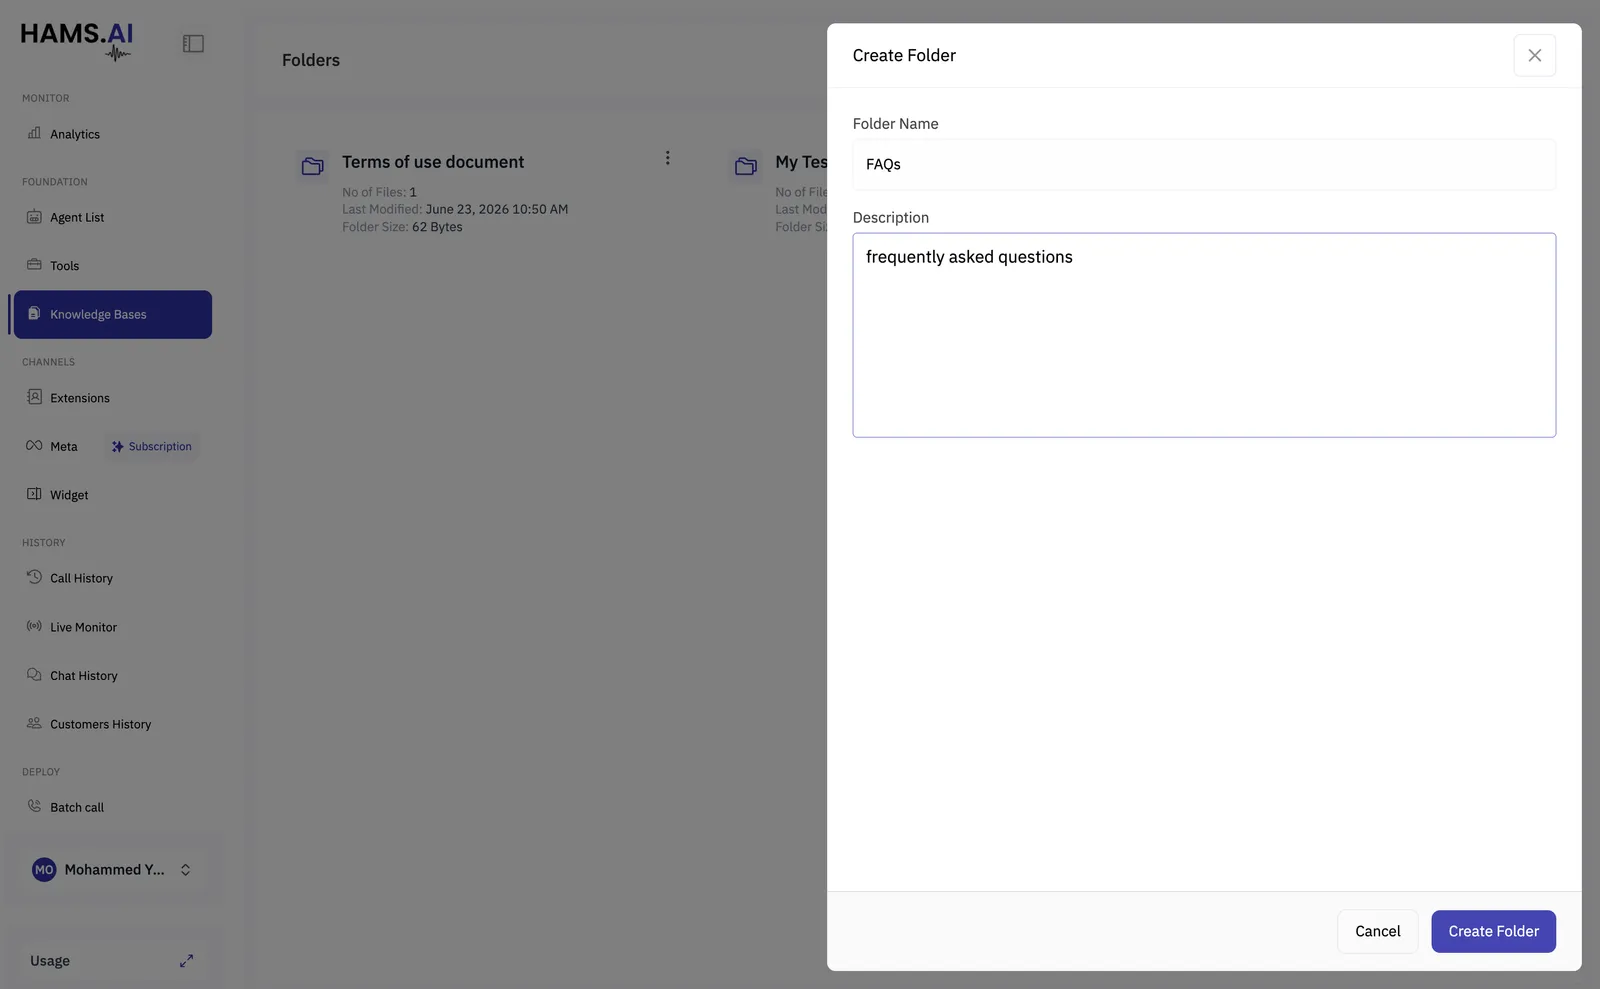Click the MONITOR section header
The width and height of the screenshot is (1600, 989).
click(46, 98)
